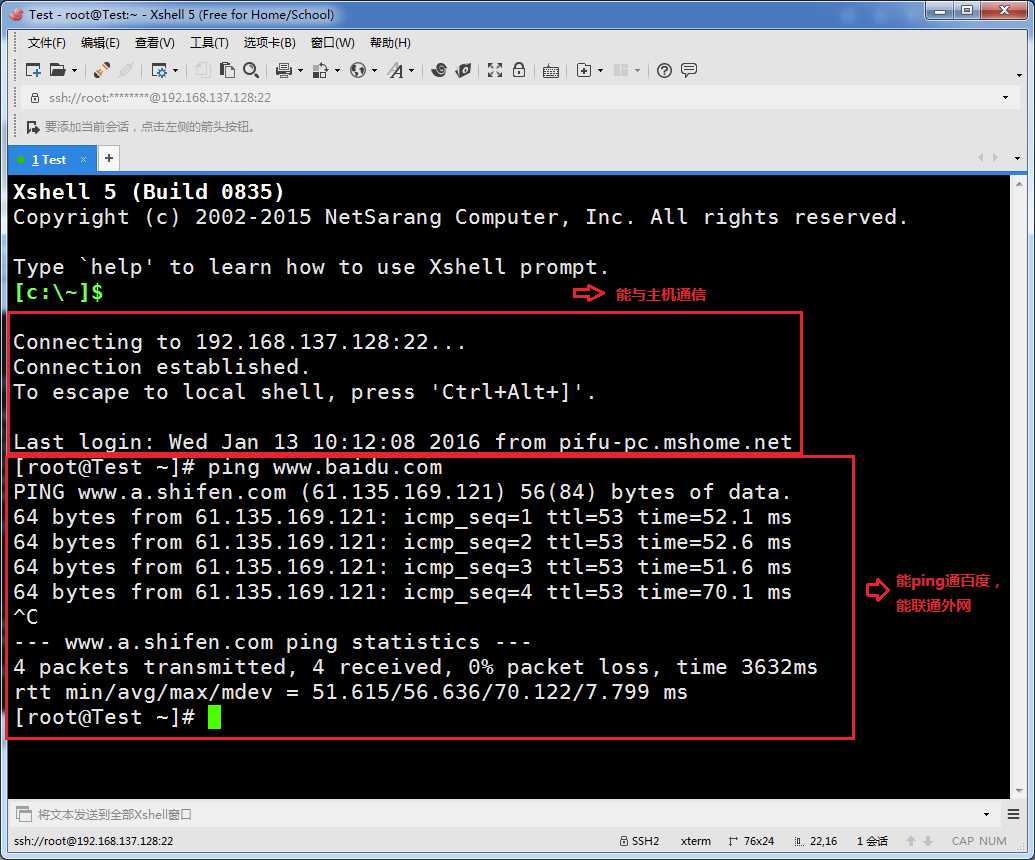Click the New tab plus-page icon

click(584, 70)
